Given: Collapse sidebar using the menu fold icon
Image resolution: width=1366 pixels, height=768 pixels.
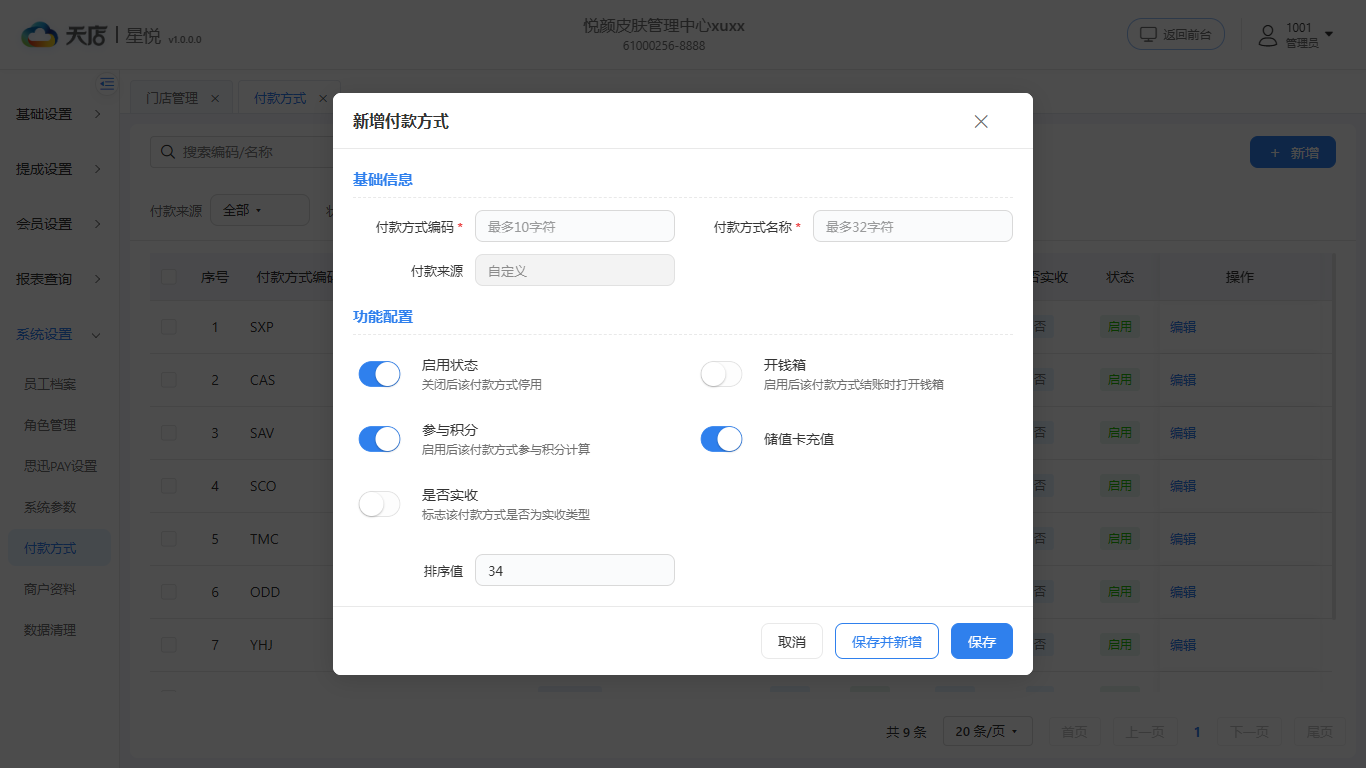Looking at the screenshot, I should point(107,84).
